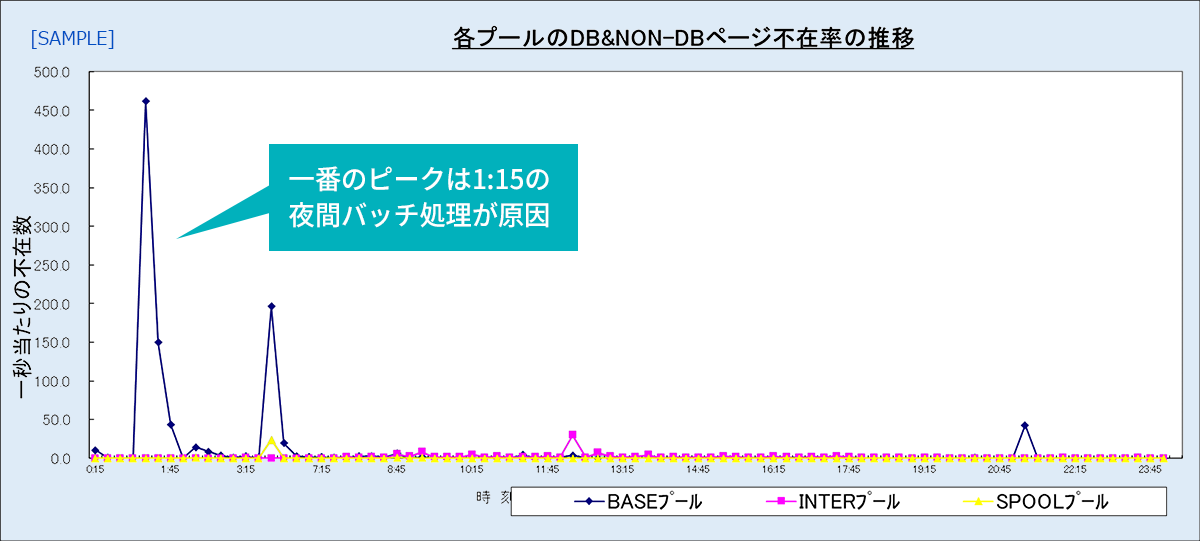Viewport: 1200px width, 541px height.
Task: Click the BASE data point near 150
Action: pos(158,342)
